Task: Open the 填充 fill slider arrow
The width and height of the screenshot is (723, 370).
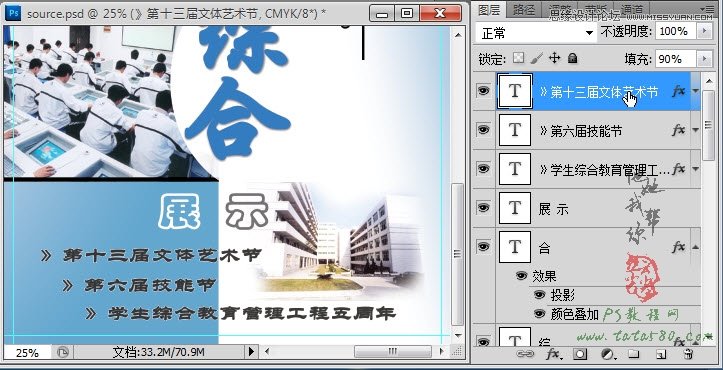Action: pyautogui.click(x=703, y=59)
